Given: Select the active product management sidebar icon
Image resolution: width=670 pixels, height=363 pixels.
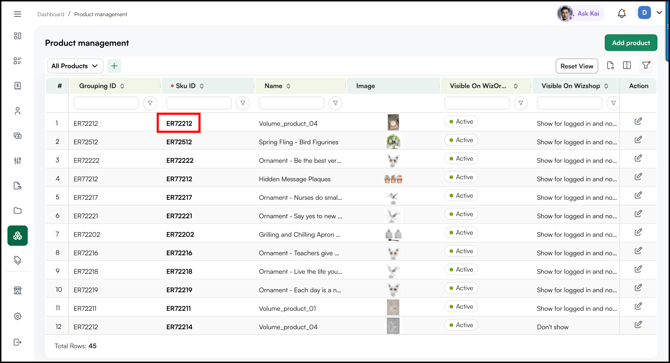Looking at the screenshot, I should pos(18,235).
